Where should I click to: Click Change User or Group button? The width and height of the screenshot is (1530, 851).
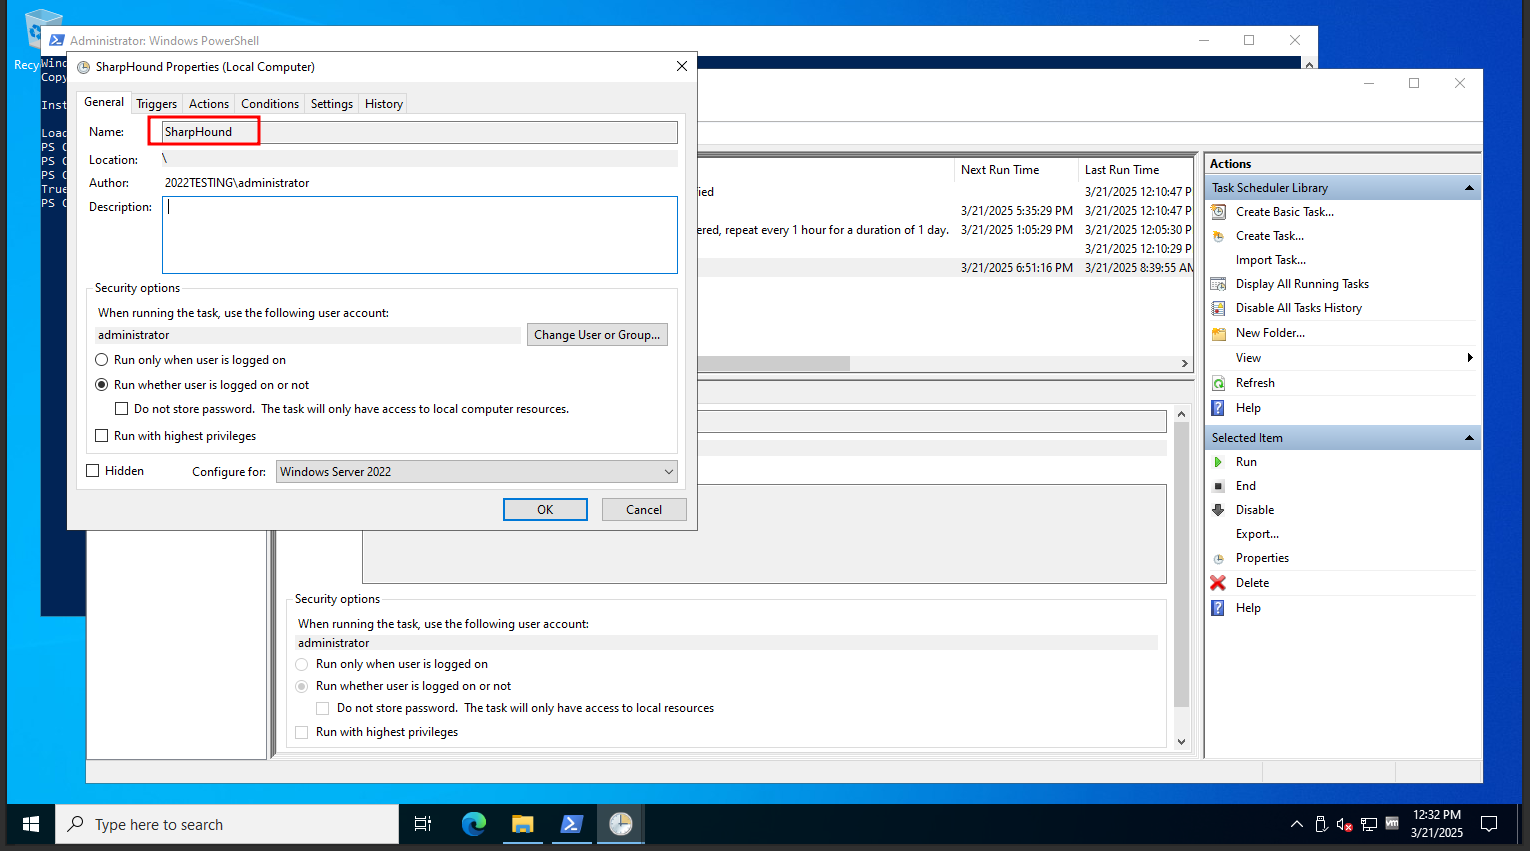597,335
